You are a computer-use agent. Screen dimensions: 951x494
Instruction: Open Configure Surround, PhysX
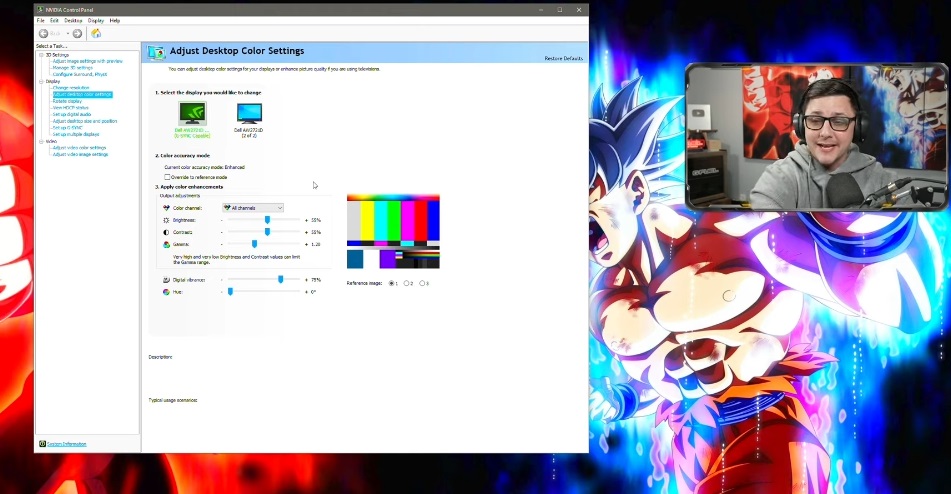[80, 75]
